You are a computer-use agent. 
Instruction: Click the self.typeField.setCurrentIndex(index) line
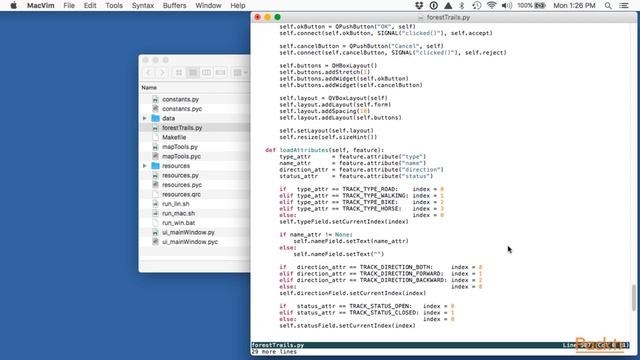[344, 222]
